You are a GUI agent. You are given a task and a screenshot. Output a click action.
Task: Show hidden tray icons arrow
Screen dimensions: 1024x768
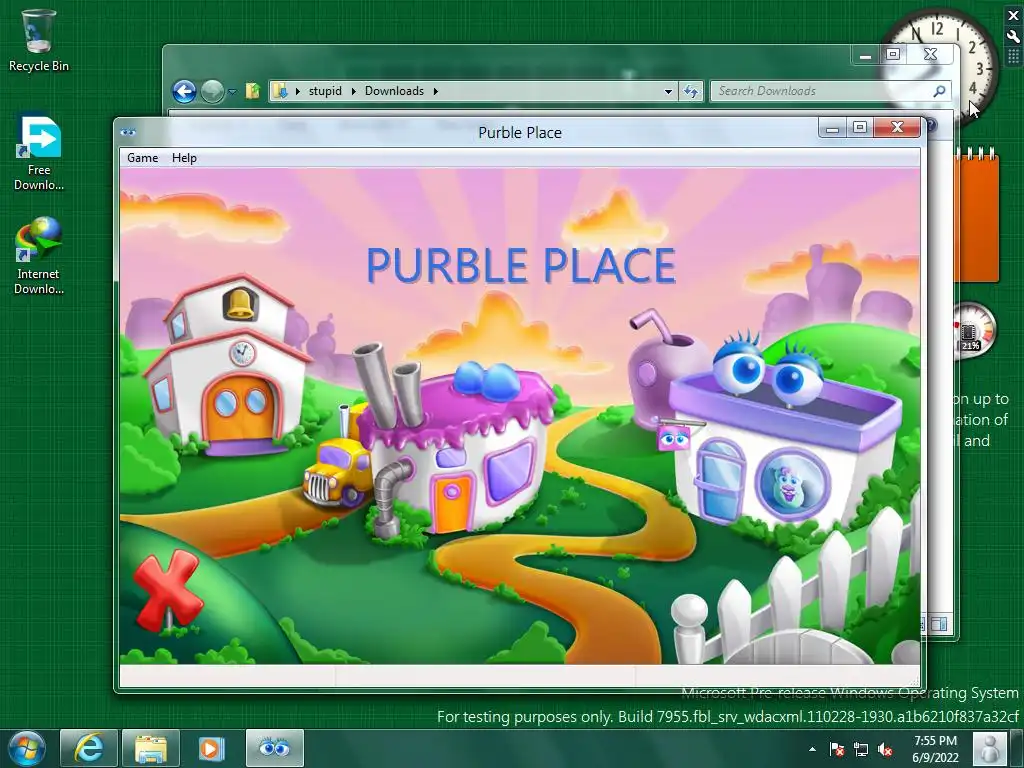click(x=812, y=749)
